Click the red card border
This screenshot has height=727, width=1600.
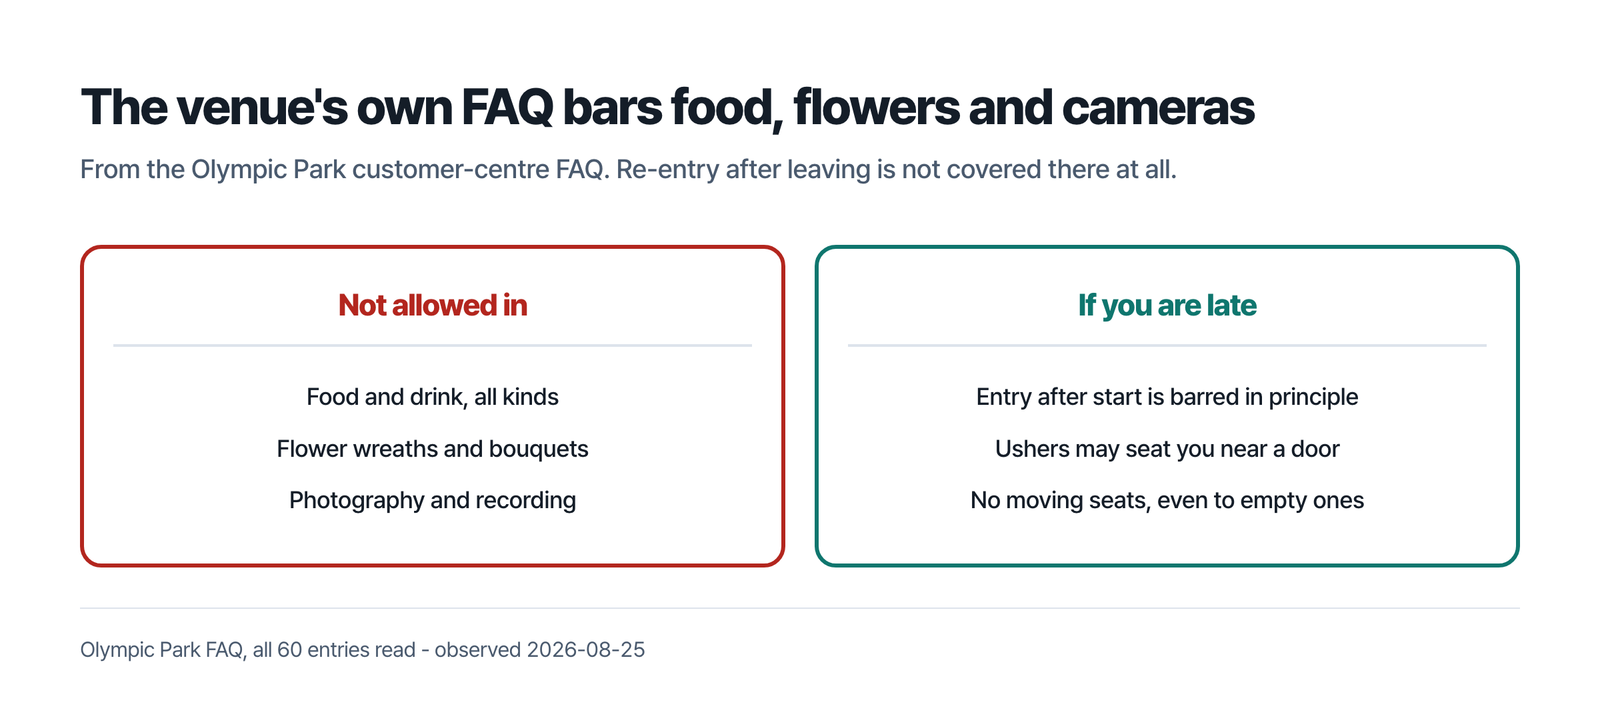click(432, 247)
